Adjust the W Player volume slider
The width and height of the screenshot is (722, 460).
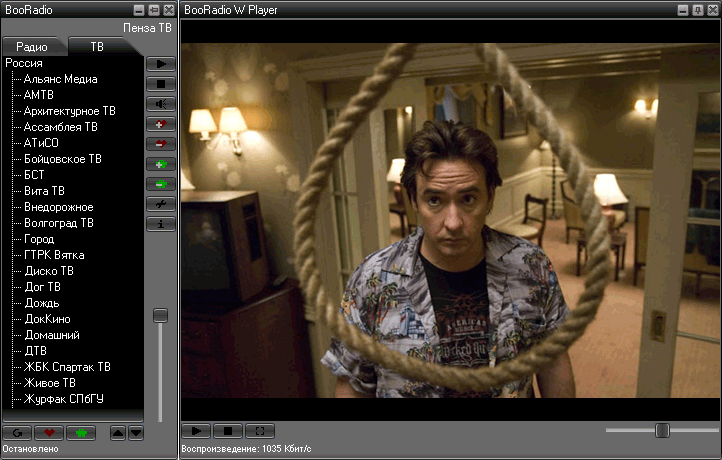click(x=662, y=430)
